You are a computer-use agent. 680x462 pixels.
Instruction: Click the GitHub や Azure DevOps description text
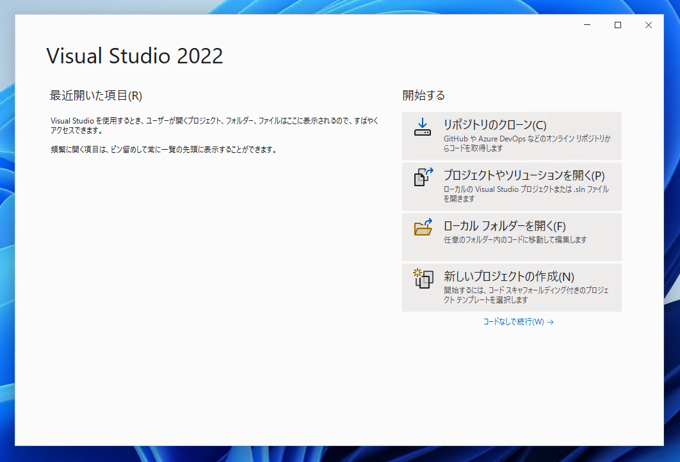point(527,144)
